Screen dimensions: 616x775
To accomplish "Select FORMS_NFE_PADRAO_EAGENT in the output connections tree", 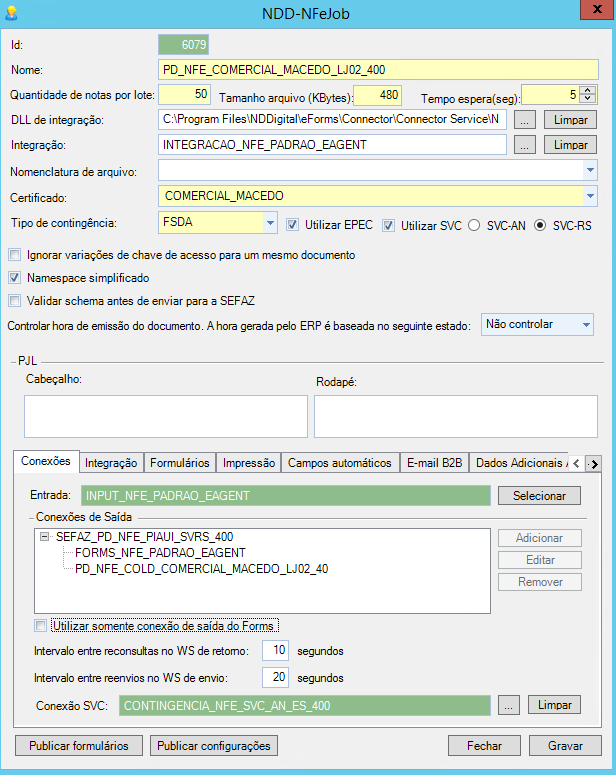I will 160,553.
